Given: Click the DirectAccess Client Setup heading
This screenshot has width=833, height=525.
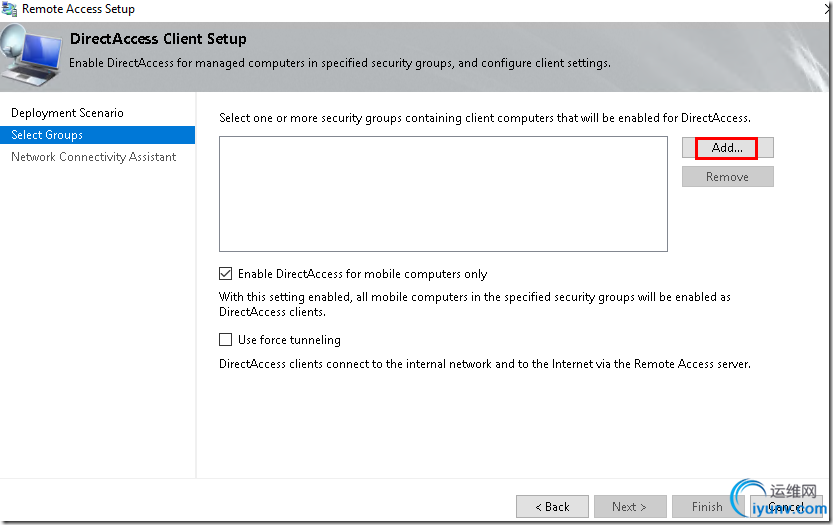Looking at the screenshot, I should tap(158, 40).
